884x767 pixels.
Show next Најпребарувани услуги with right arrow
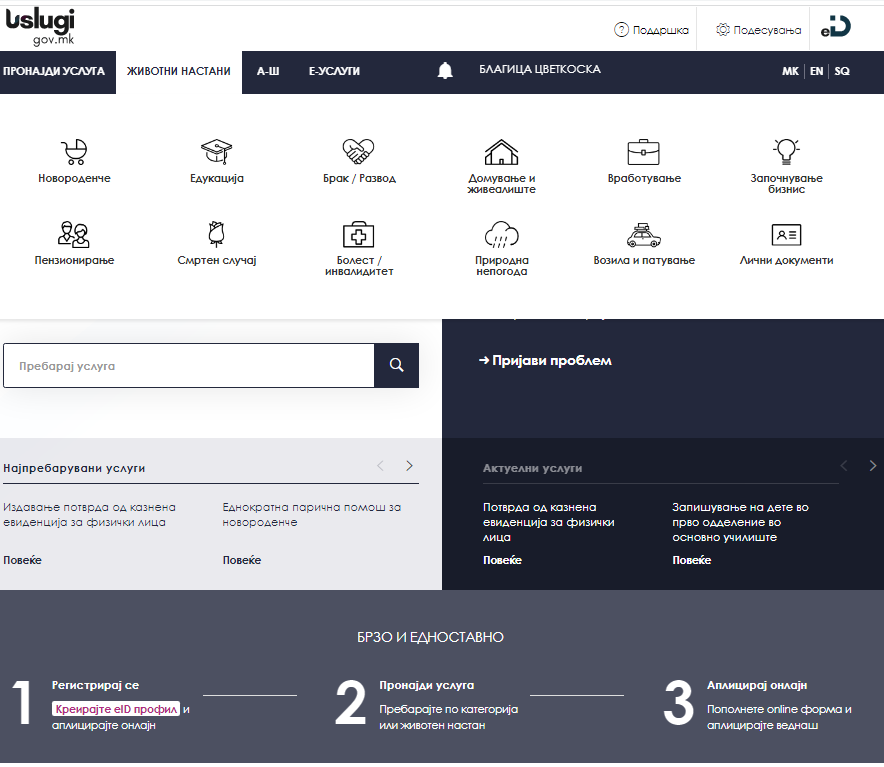point(409,466)
